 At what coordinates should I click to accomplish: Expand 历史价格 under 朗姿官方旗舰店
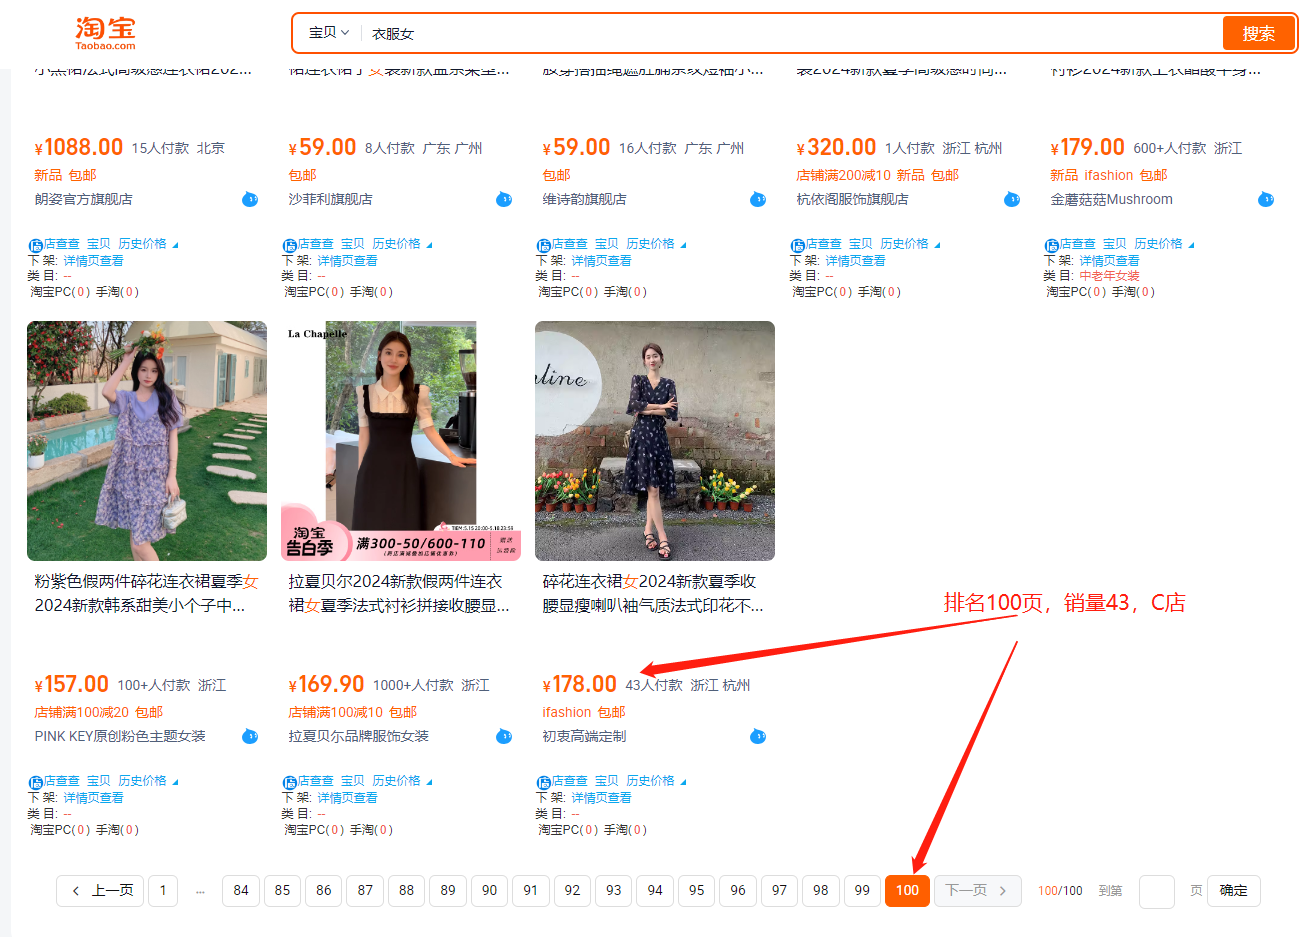pyautogui.click(x=148, y=244)
